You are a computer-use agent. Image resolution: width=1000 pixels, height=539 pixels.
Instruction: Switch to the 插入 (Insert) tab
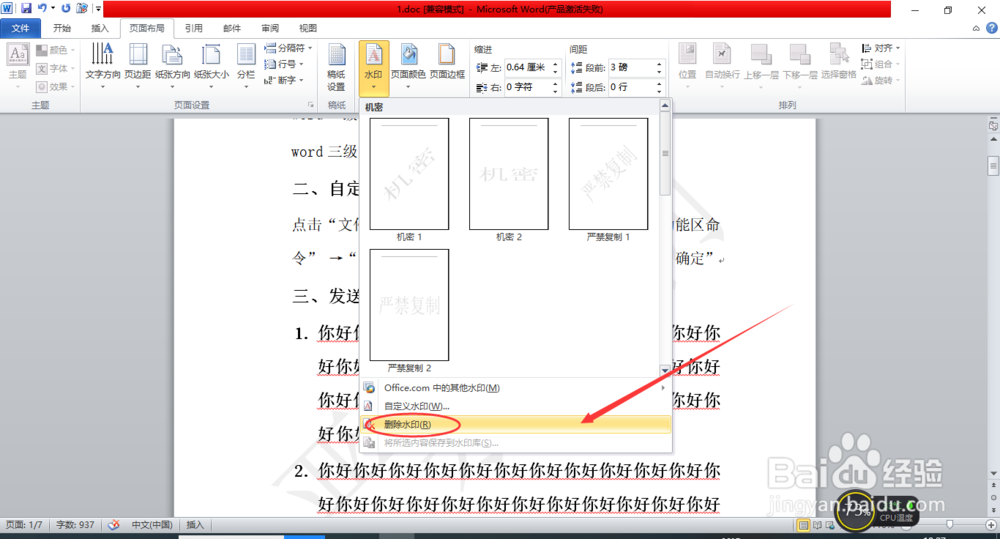click(x=99, y=28)
